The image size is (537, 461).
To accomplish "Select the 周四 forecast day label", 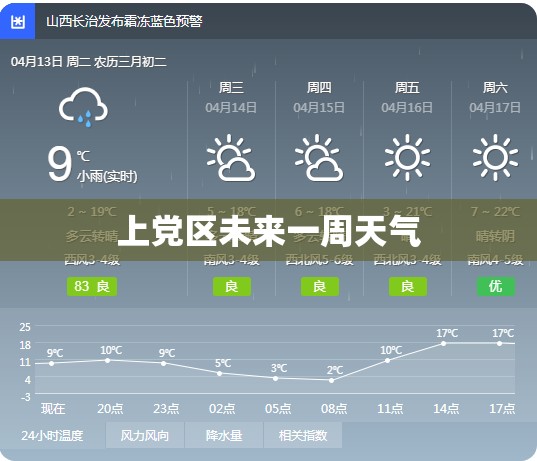I will click(x=319, y=88).
